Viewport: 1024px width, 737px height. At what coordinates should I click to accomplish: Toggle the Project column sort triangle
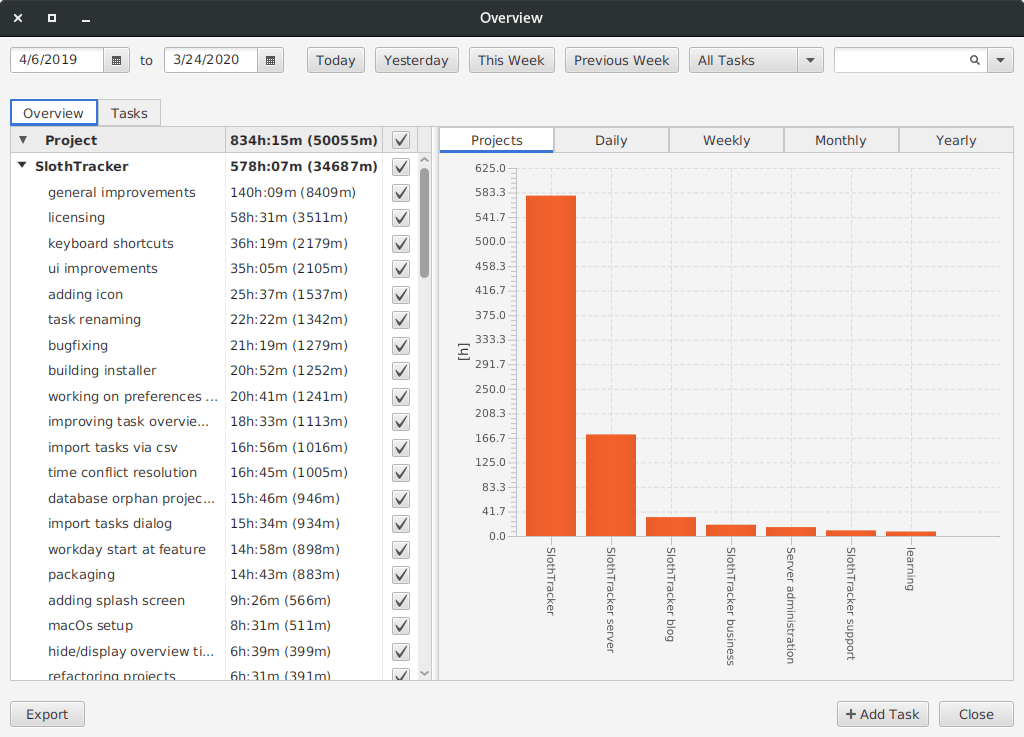coord(23,140)
